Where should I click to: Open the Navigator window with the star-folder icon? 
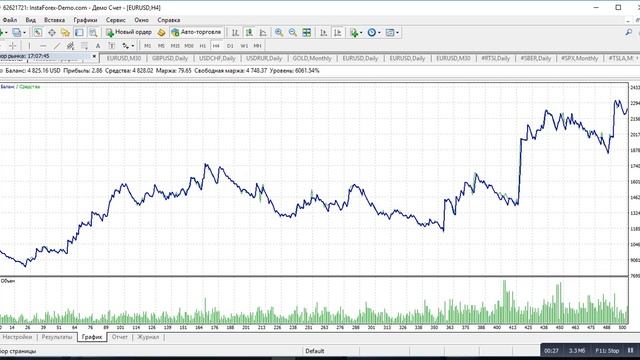pos(65,32)
